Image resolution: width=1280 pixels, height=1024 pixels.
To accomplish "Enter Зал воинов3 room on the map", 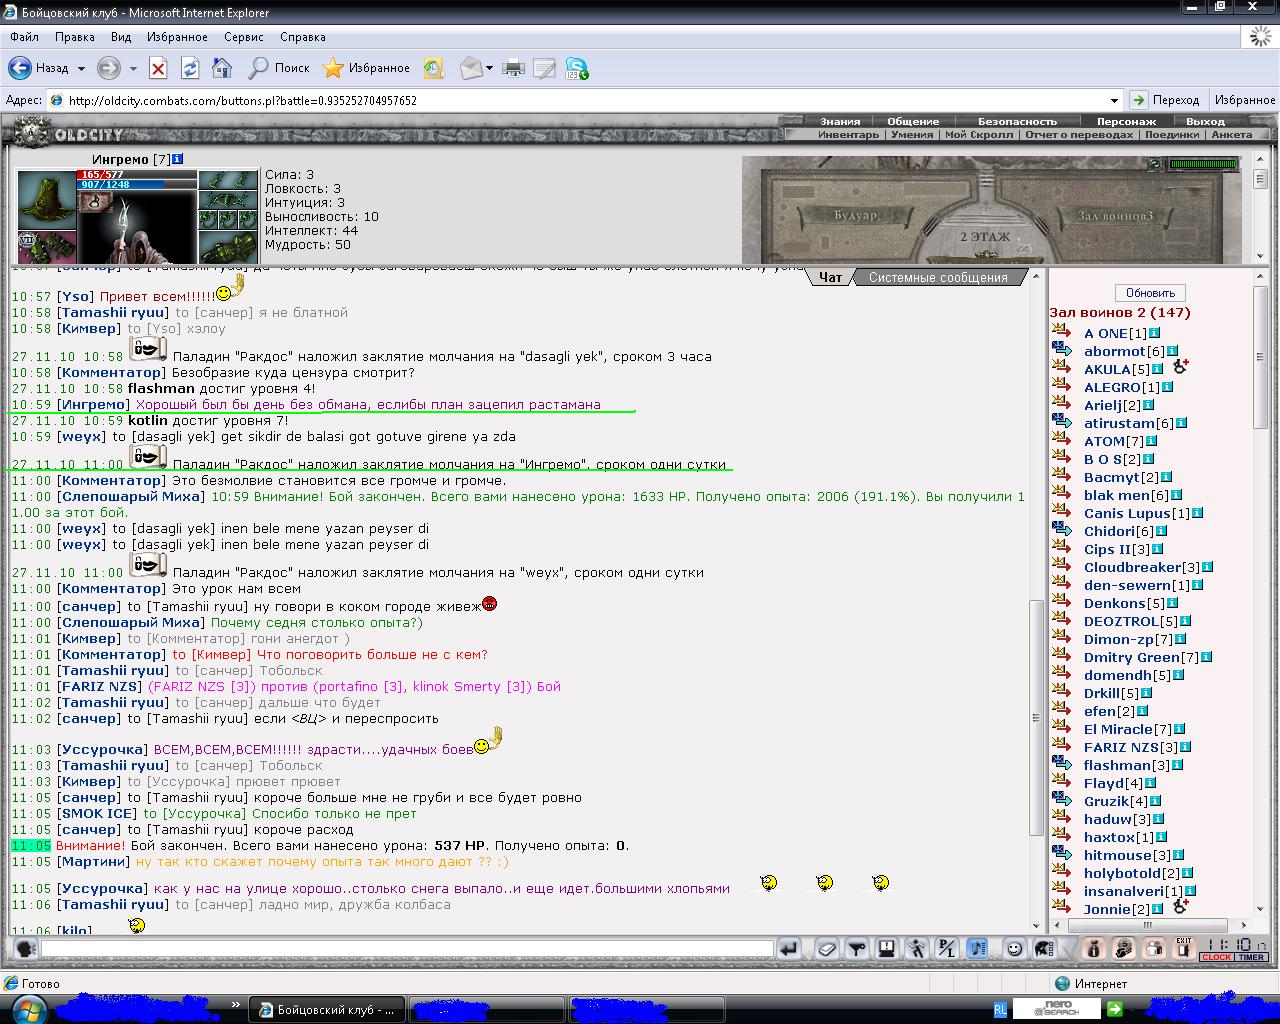I will pos(1115,215).
